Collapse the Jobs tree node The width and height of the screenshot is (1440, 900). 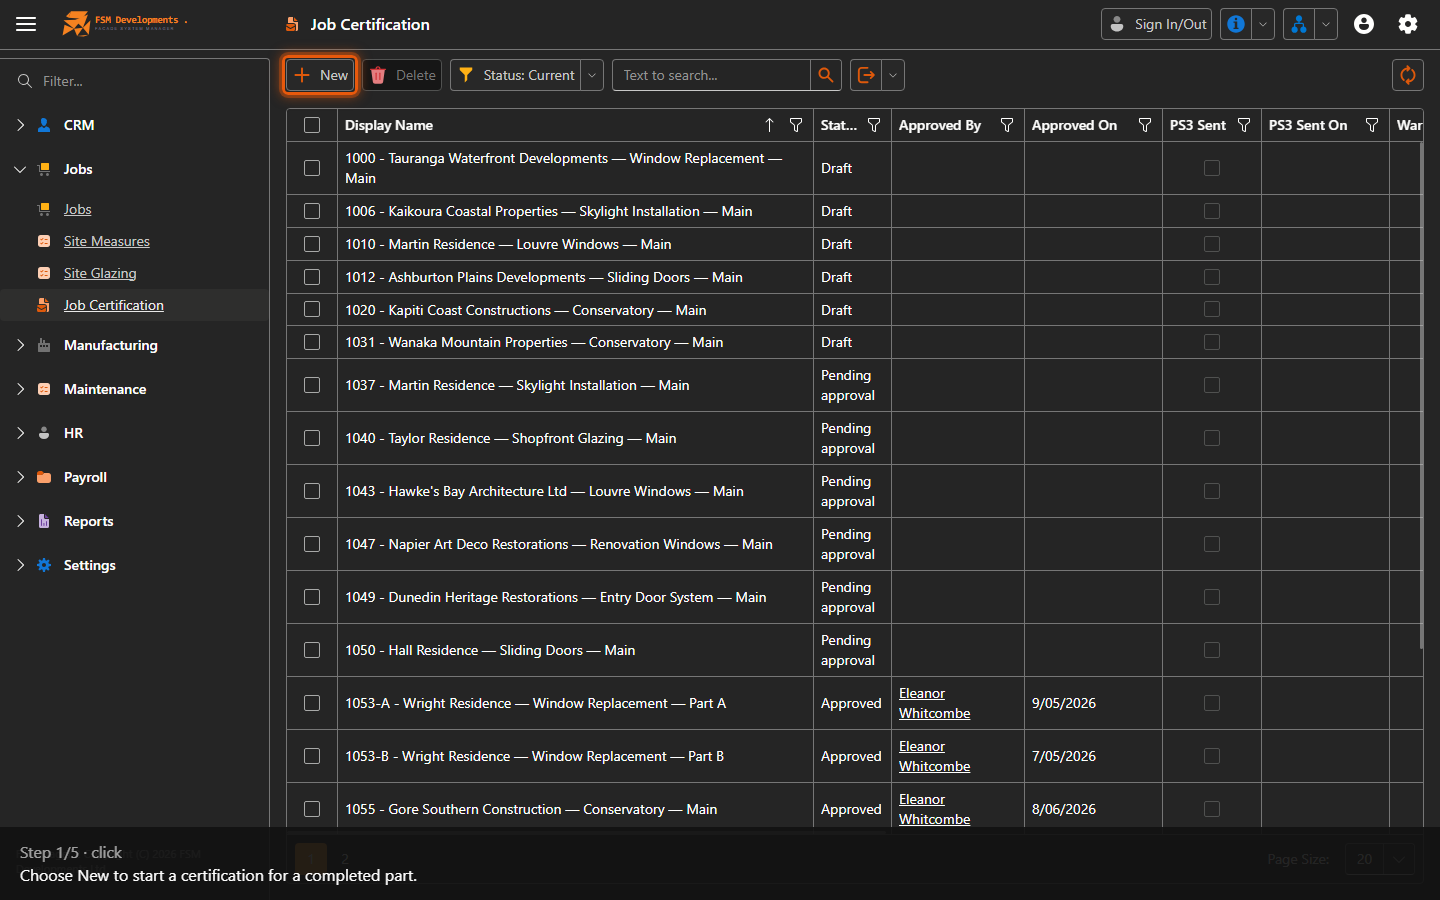click(x=20, y=169)
